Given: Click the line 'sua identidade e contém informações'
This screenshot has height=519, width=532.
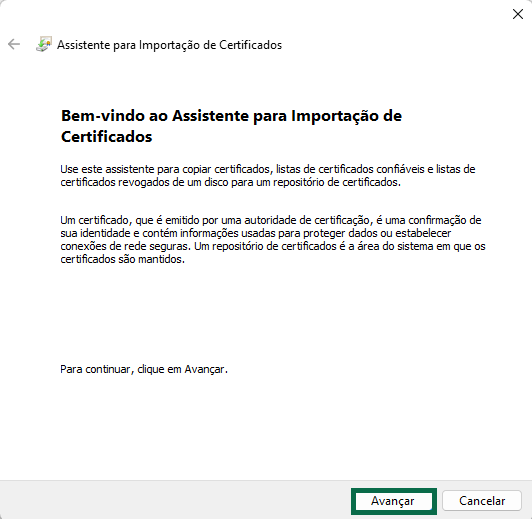Looking at the screenshot, I should 255,233.
